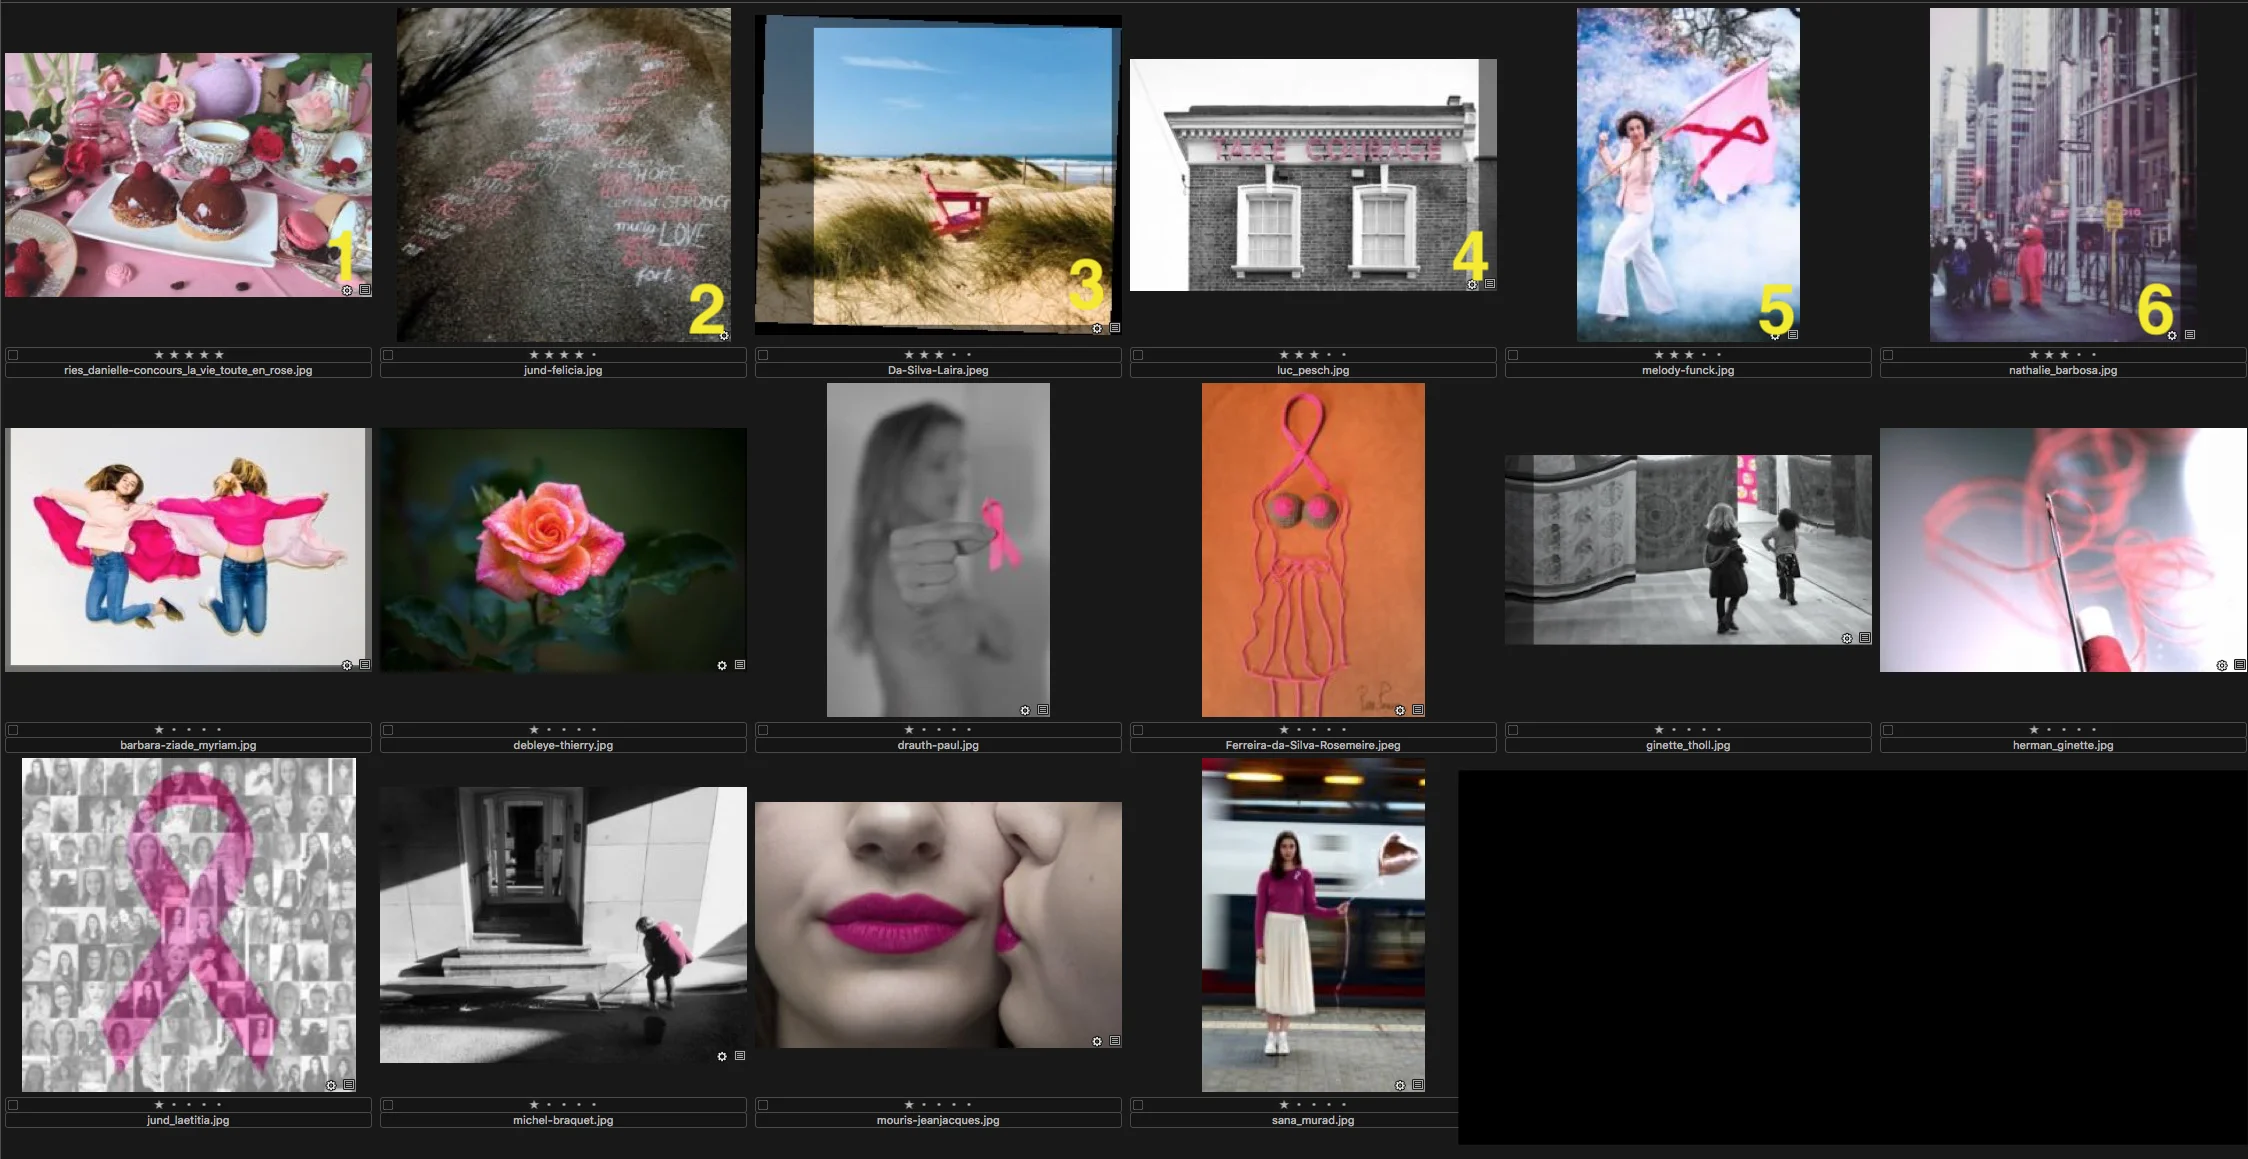Click the metadata badge on jund_laetitia ribbon image

pyautogui.click(x=349, y=1085)
